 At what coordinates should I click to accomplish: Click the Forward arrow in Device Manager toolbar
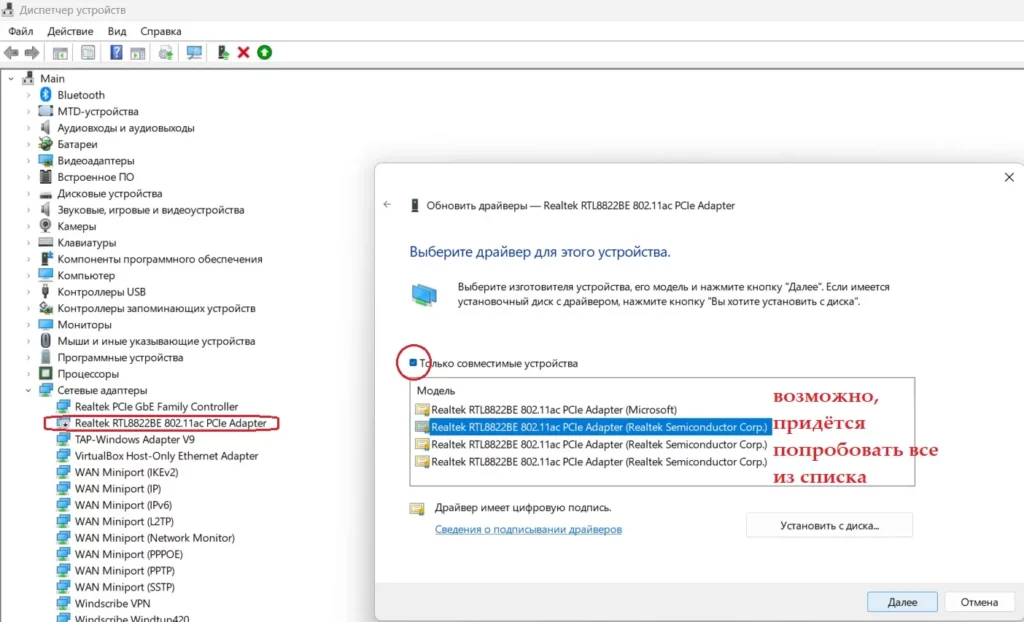31,53
